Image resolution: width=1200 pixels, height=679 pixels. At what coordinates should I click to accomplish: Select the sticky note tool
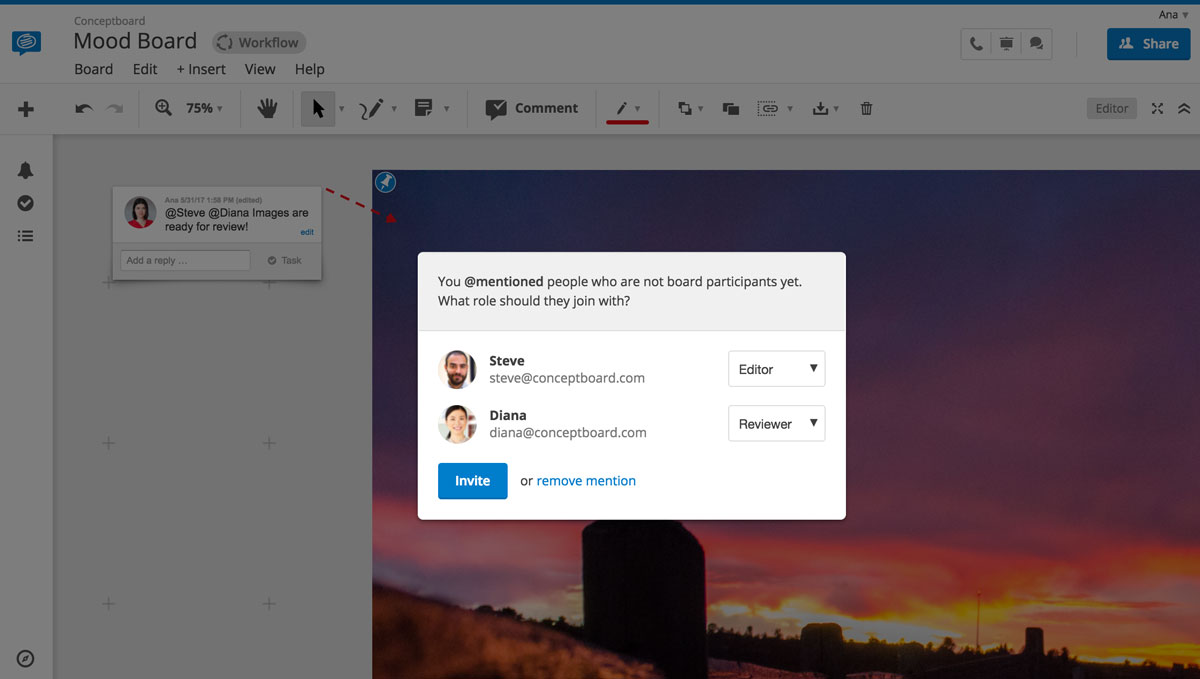[423, 108]
